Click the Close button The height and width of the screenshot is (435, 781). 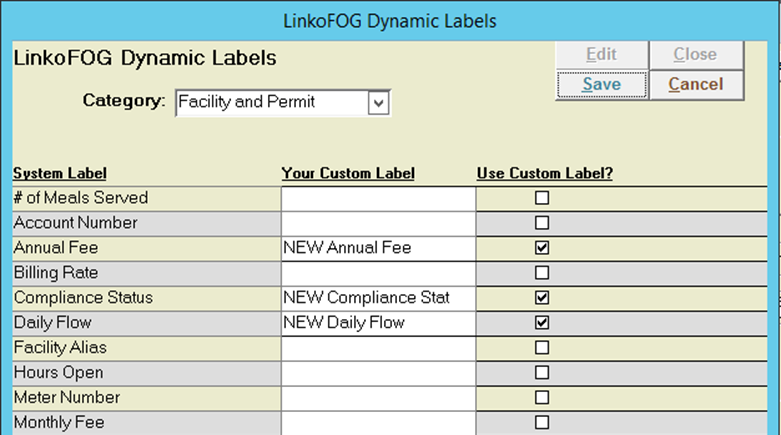[696, 54]
